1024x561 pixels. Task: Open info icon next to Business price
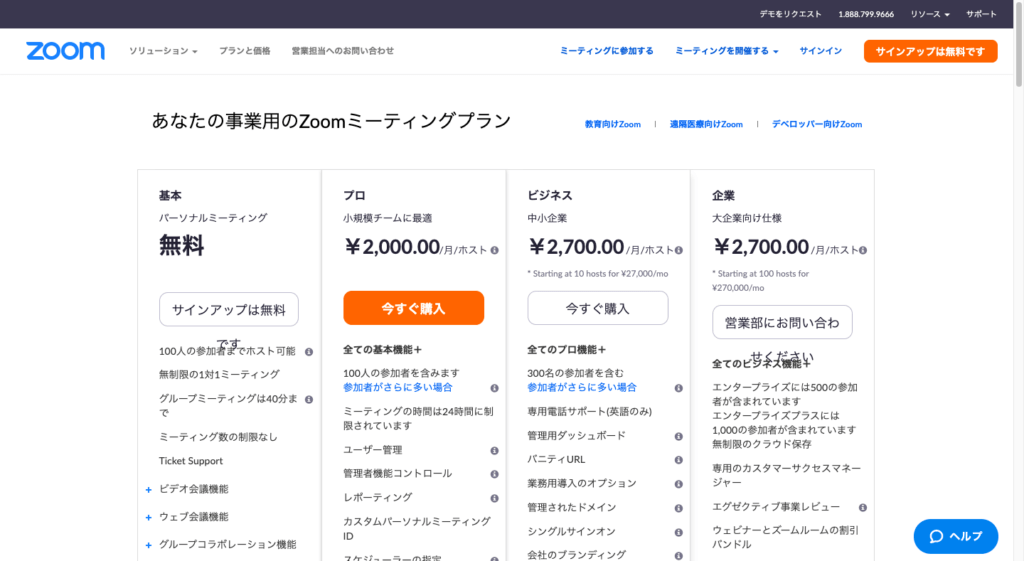pos(679,250)
